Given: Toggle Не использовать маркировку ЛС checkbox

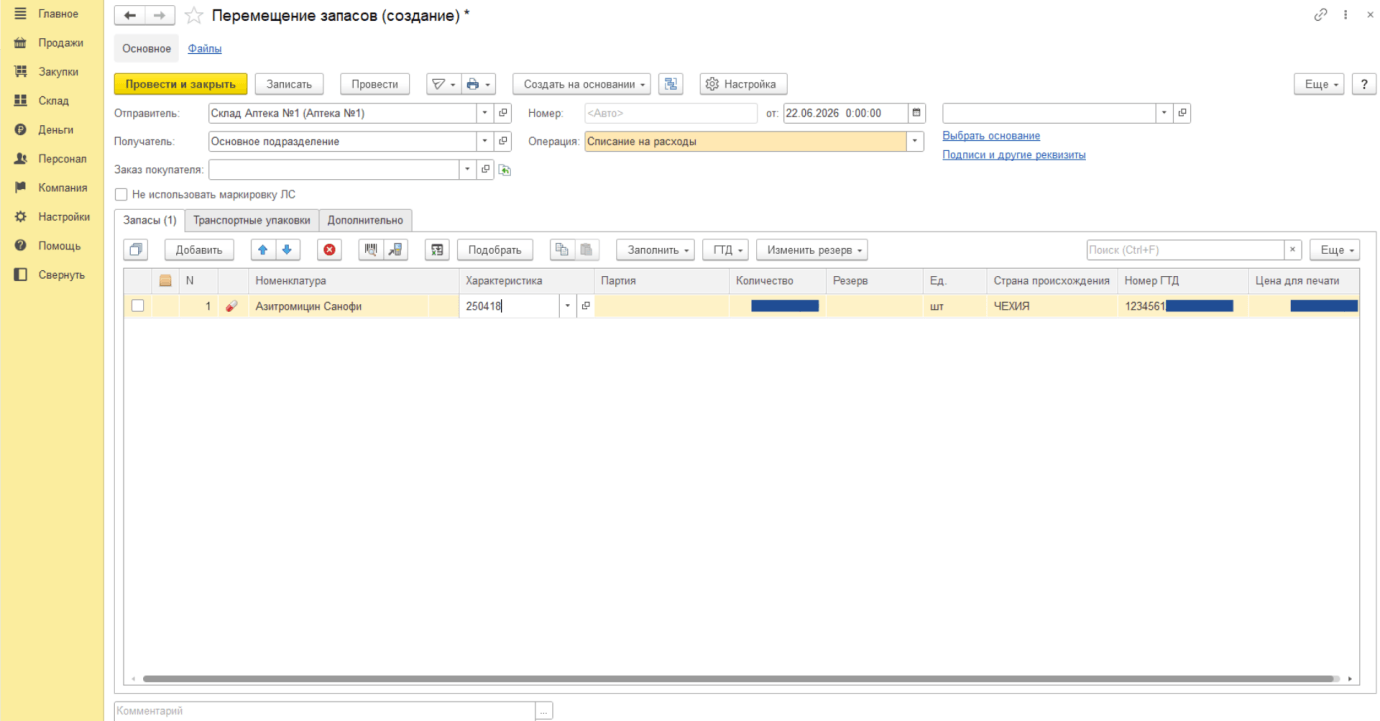Looking at the screenshot, I should click(x=121, y=195).
